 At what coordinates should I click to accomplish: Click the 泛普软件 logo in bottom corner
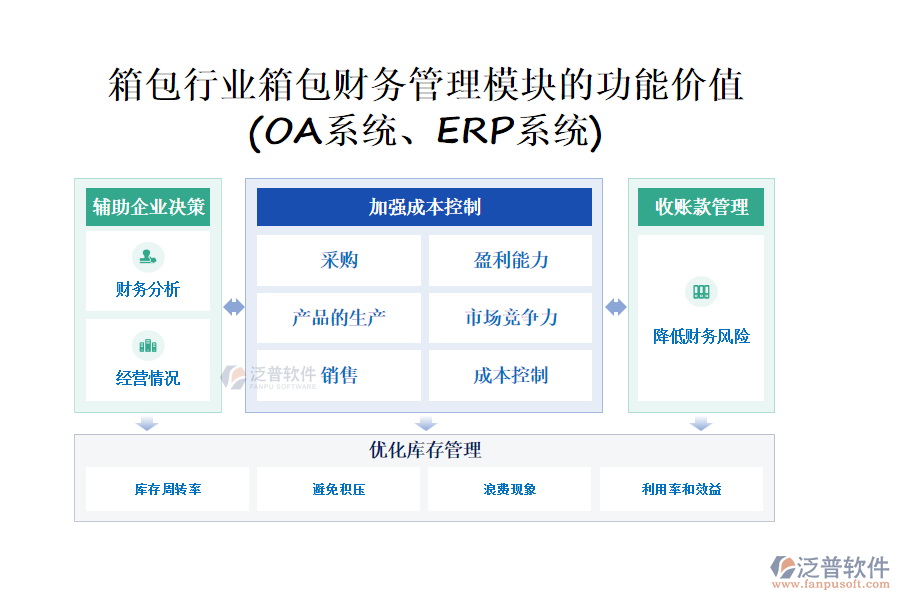(x=829, y=567)
